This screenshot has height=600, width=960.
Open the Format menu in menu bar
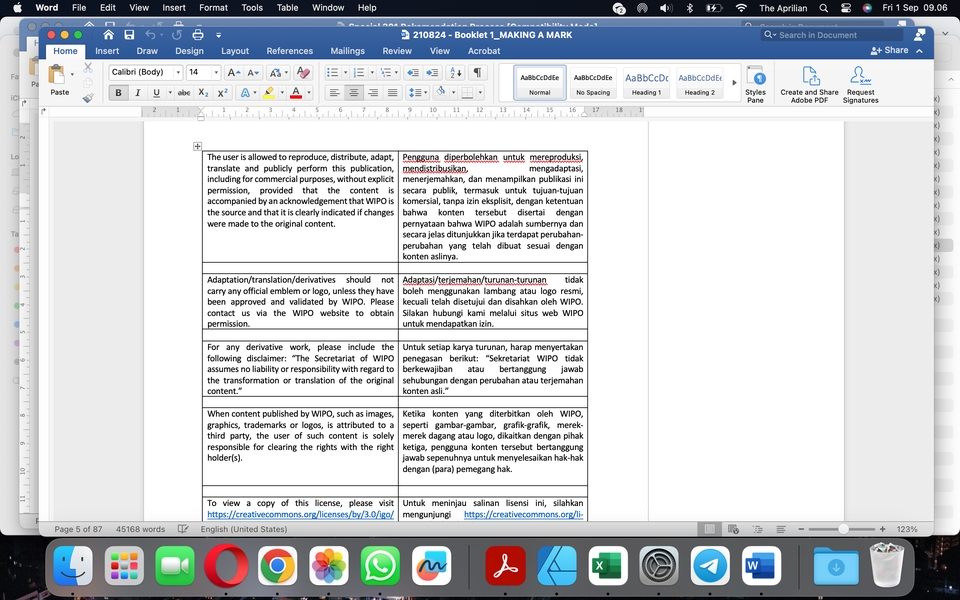[213, 7]
